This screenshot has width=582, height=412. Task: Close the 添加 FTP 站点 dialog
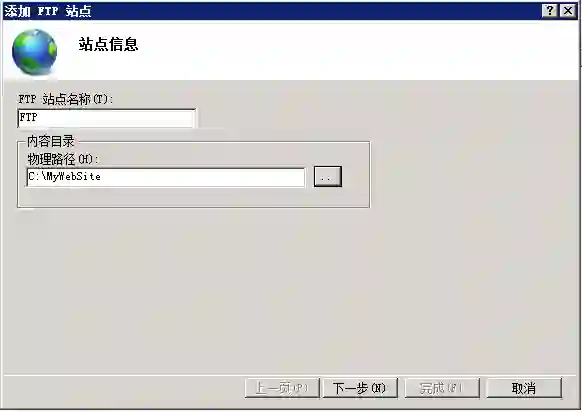[x=568, y=10]
